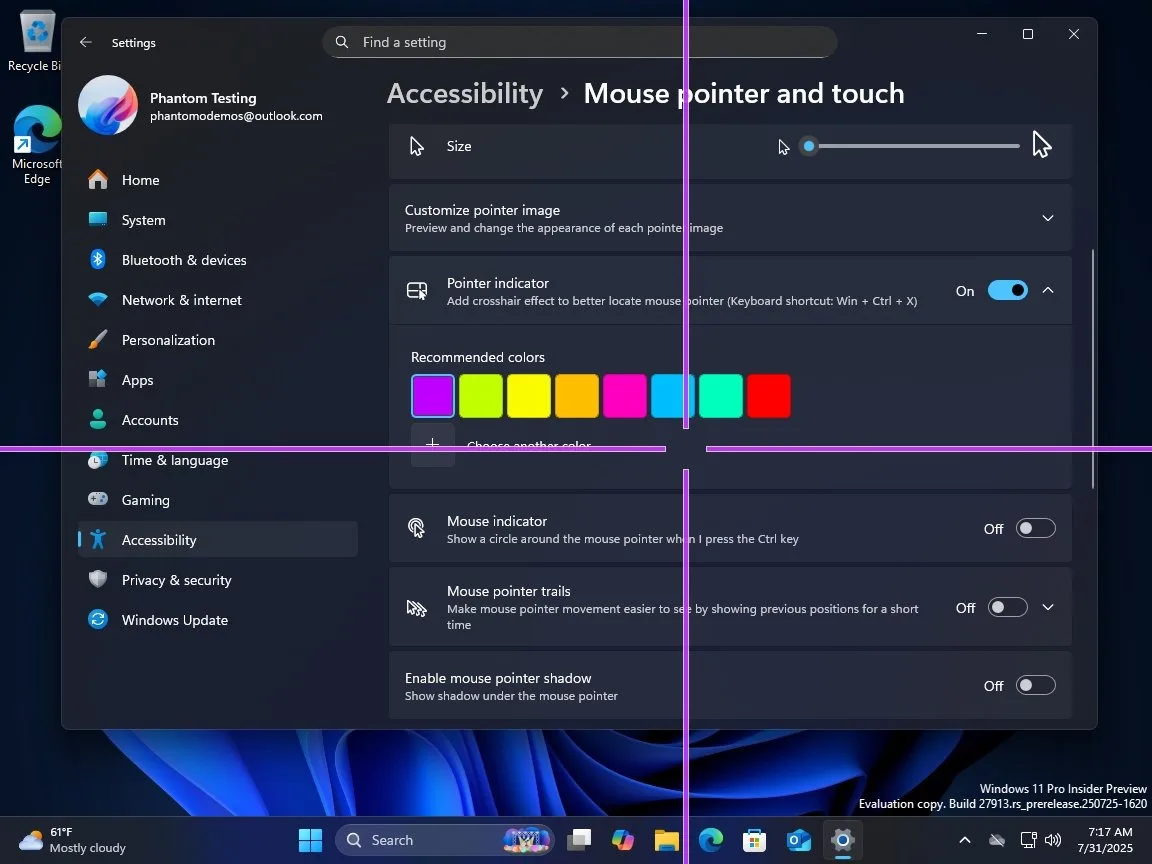The image size is (1152, 864).
Task: Open Network & internet settings
Action: tap(181, 300)
